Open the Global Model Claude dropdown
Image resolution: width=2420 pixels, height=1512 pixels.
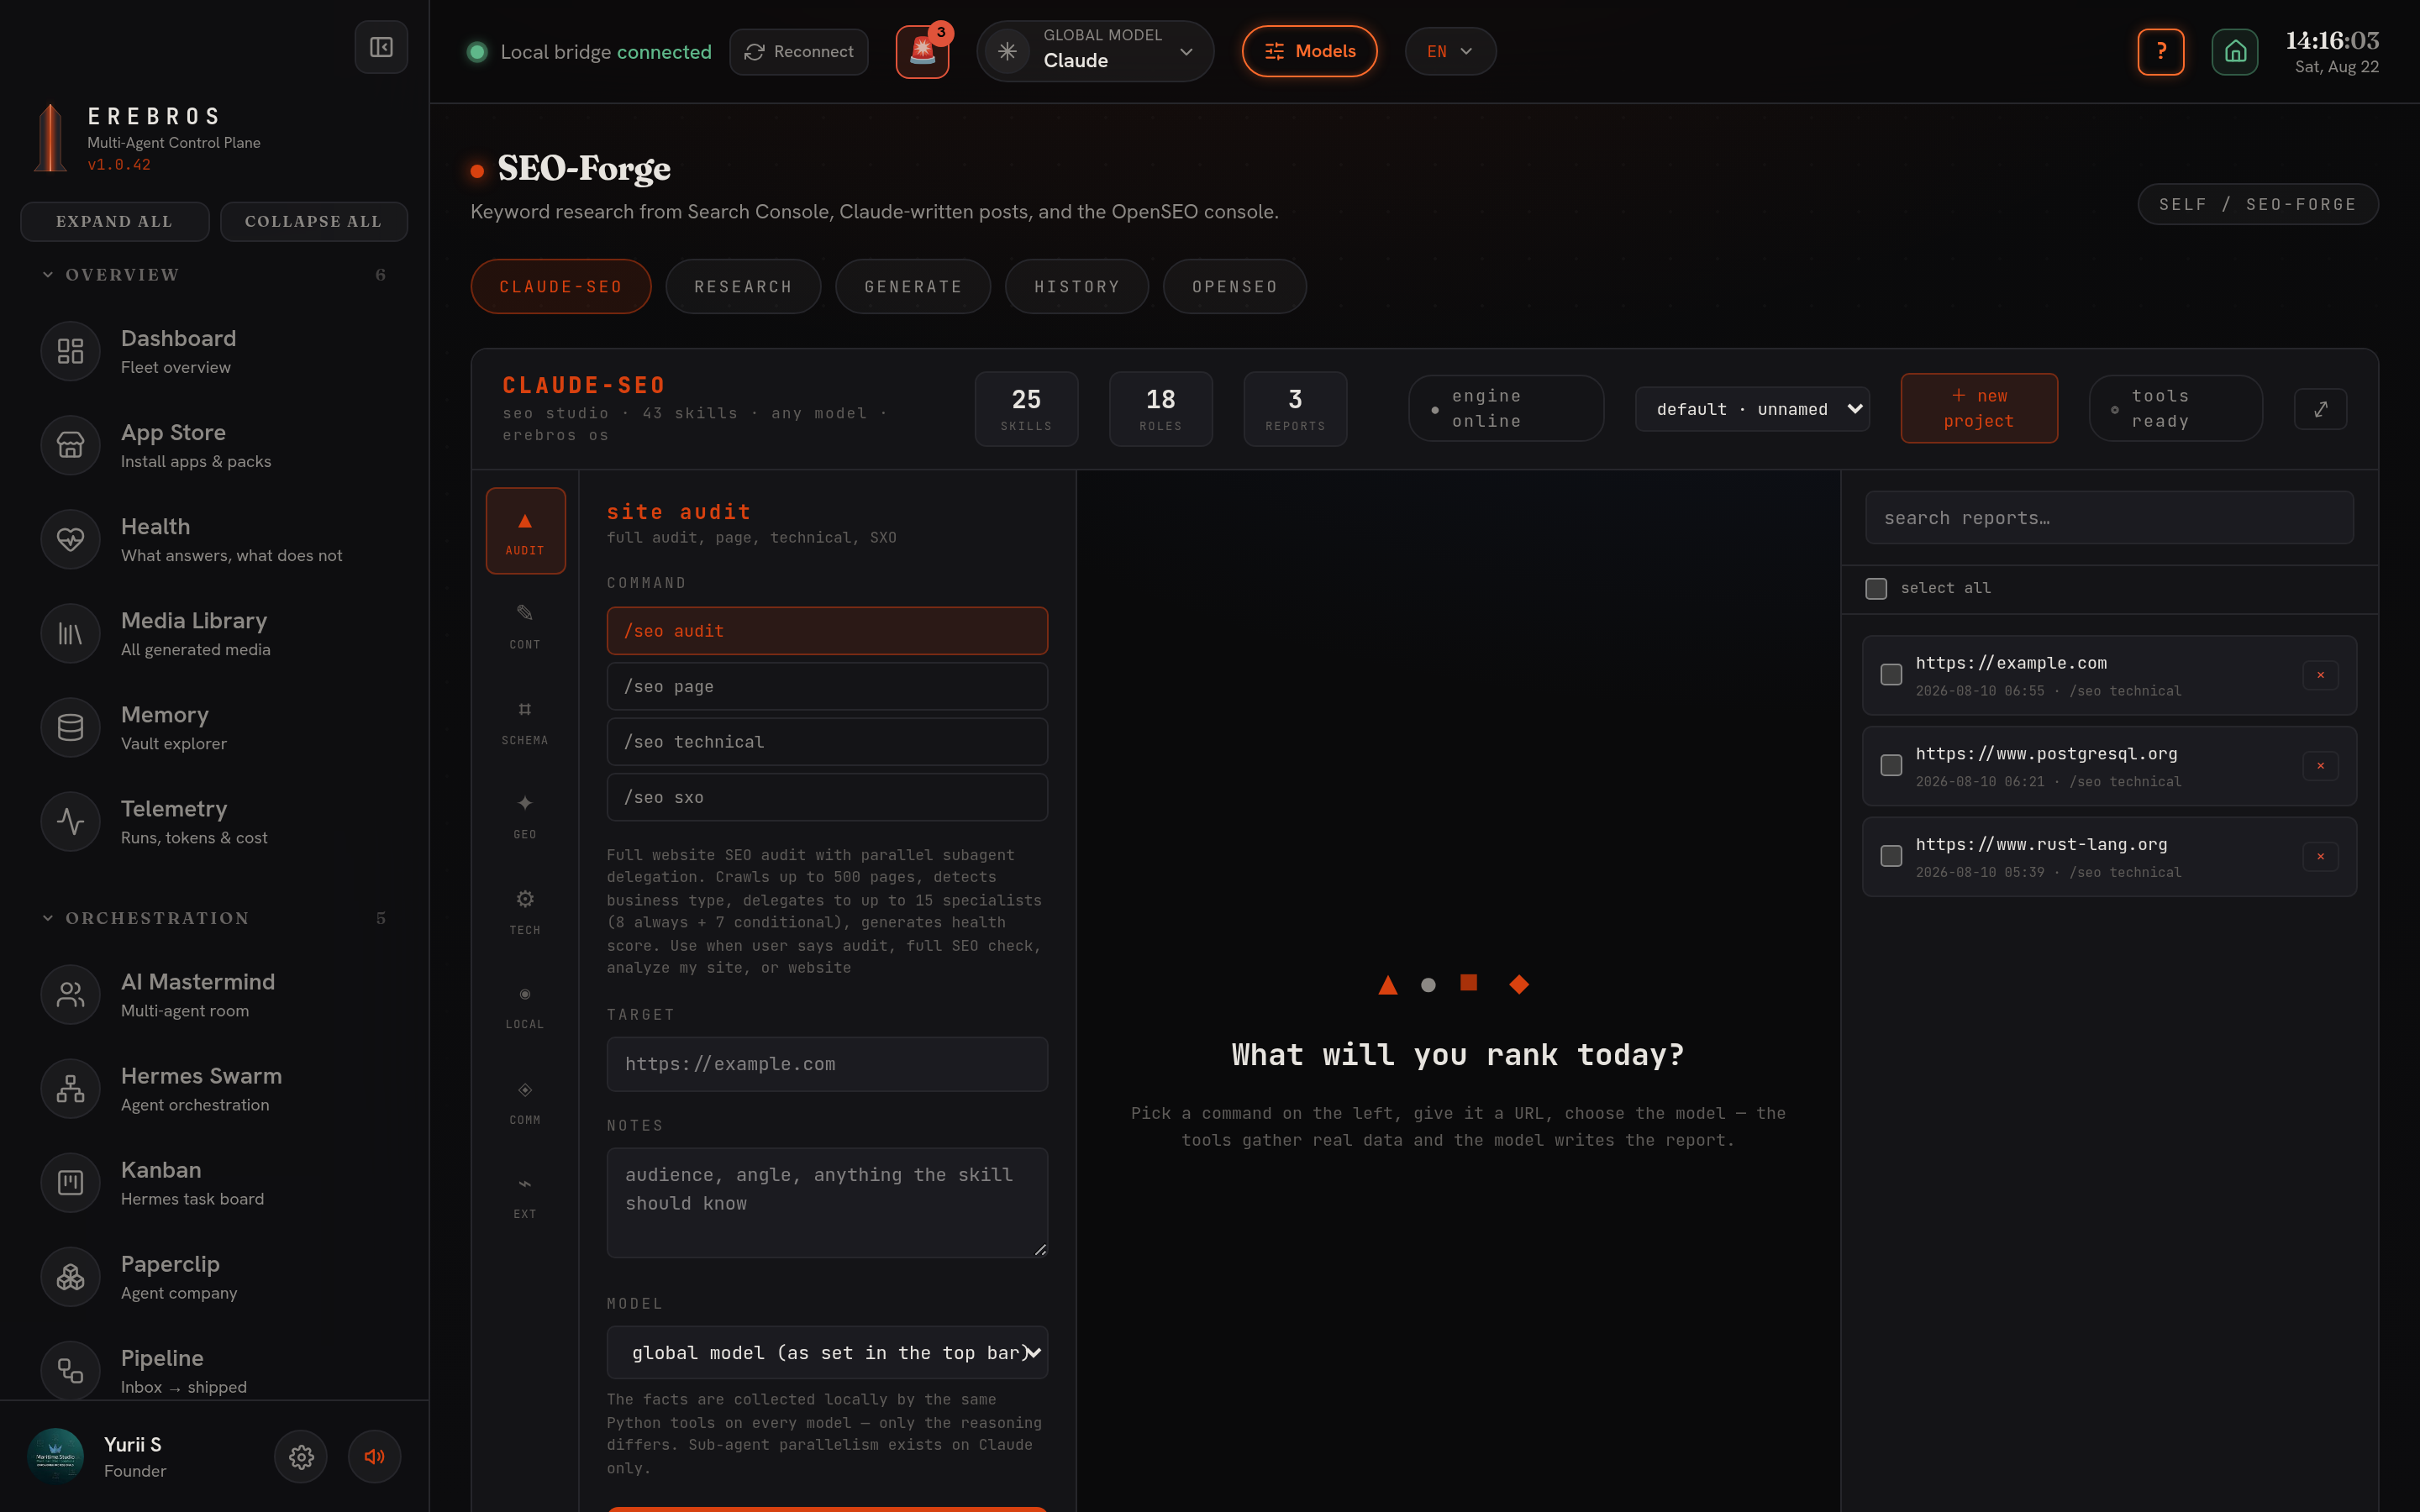tap(1095, 51)
